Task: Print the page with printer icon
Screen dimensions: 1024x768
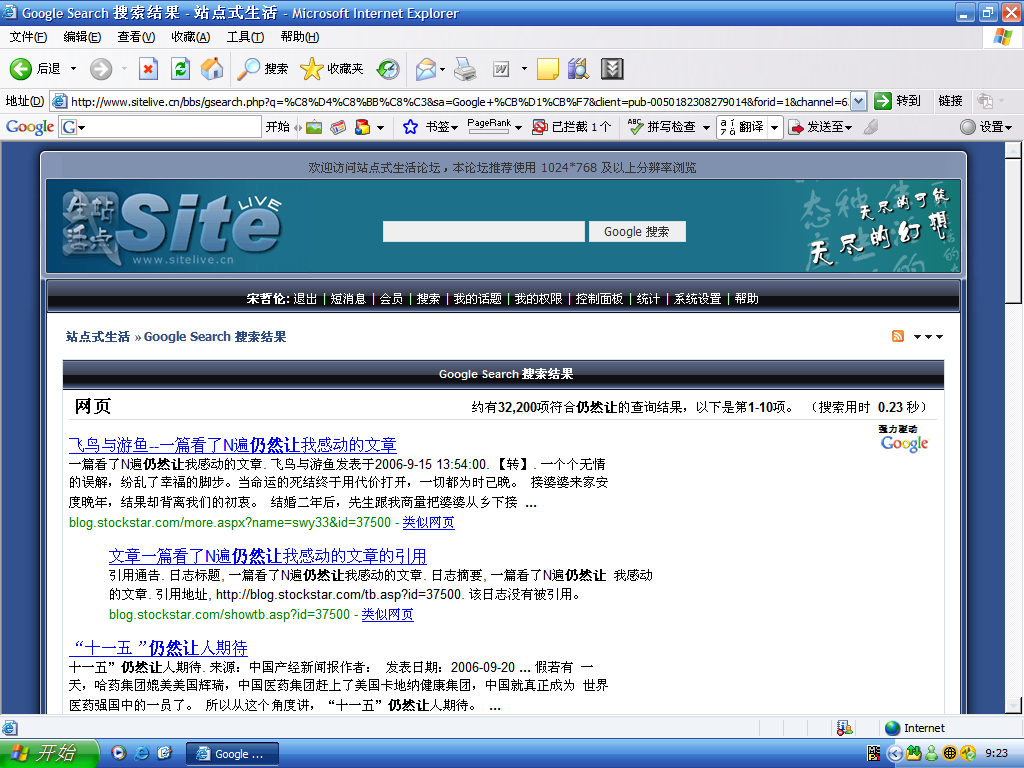Action: [x=465, y=69]
